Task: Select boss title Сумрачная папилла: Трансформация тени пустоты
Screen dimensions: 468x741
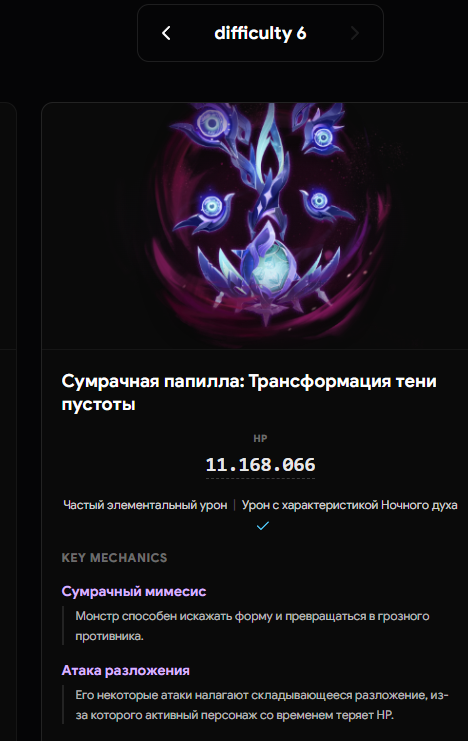Action: (249, 392)
